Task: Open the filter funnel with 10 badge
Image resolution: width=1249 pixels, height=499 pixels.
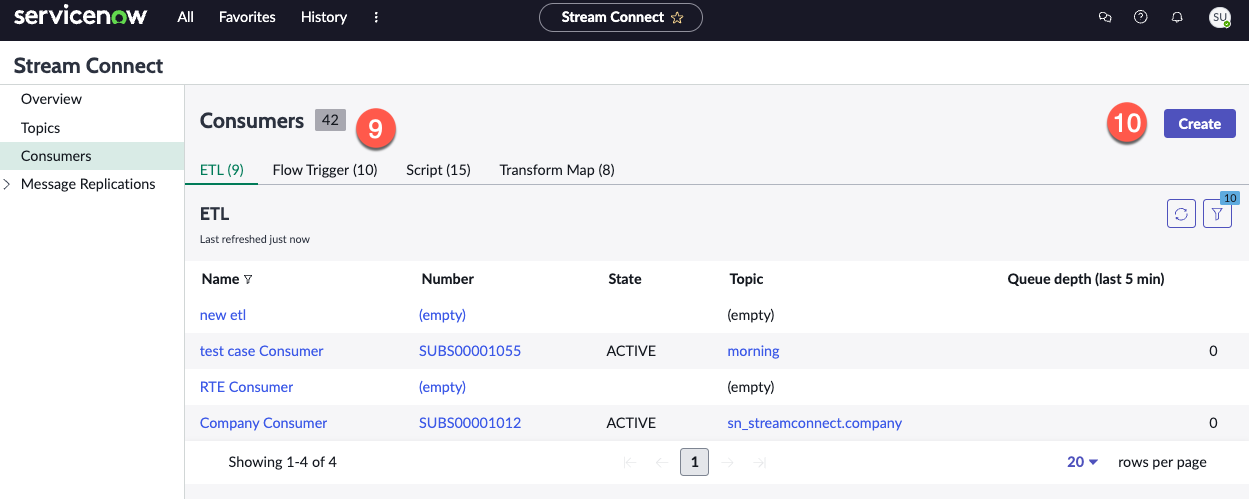Action: click(1217, 214)
